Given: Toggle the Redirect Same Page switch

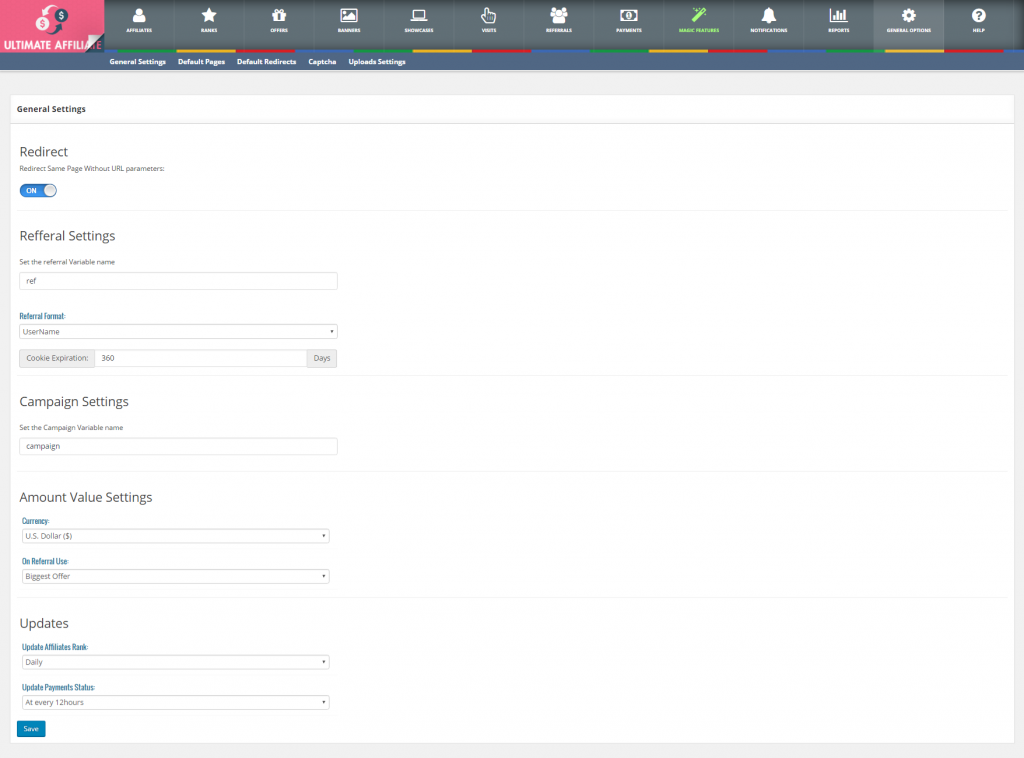Looking at the screenshot, I should [38, 191].
